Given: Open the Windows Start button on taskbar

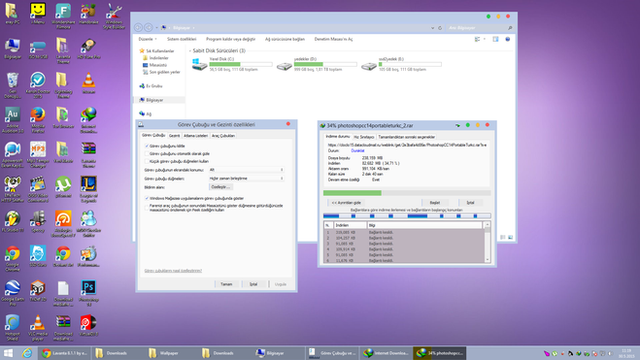Looking at the screenshot, I should 8,353.
